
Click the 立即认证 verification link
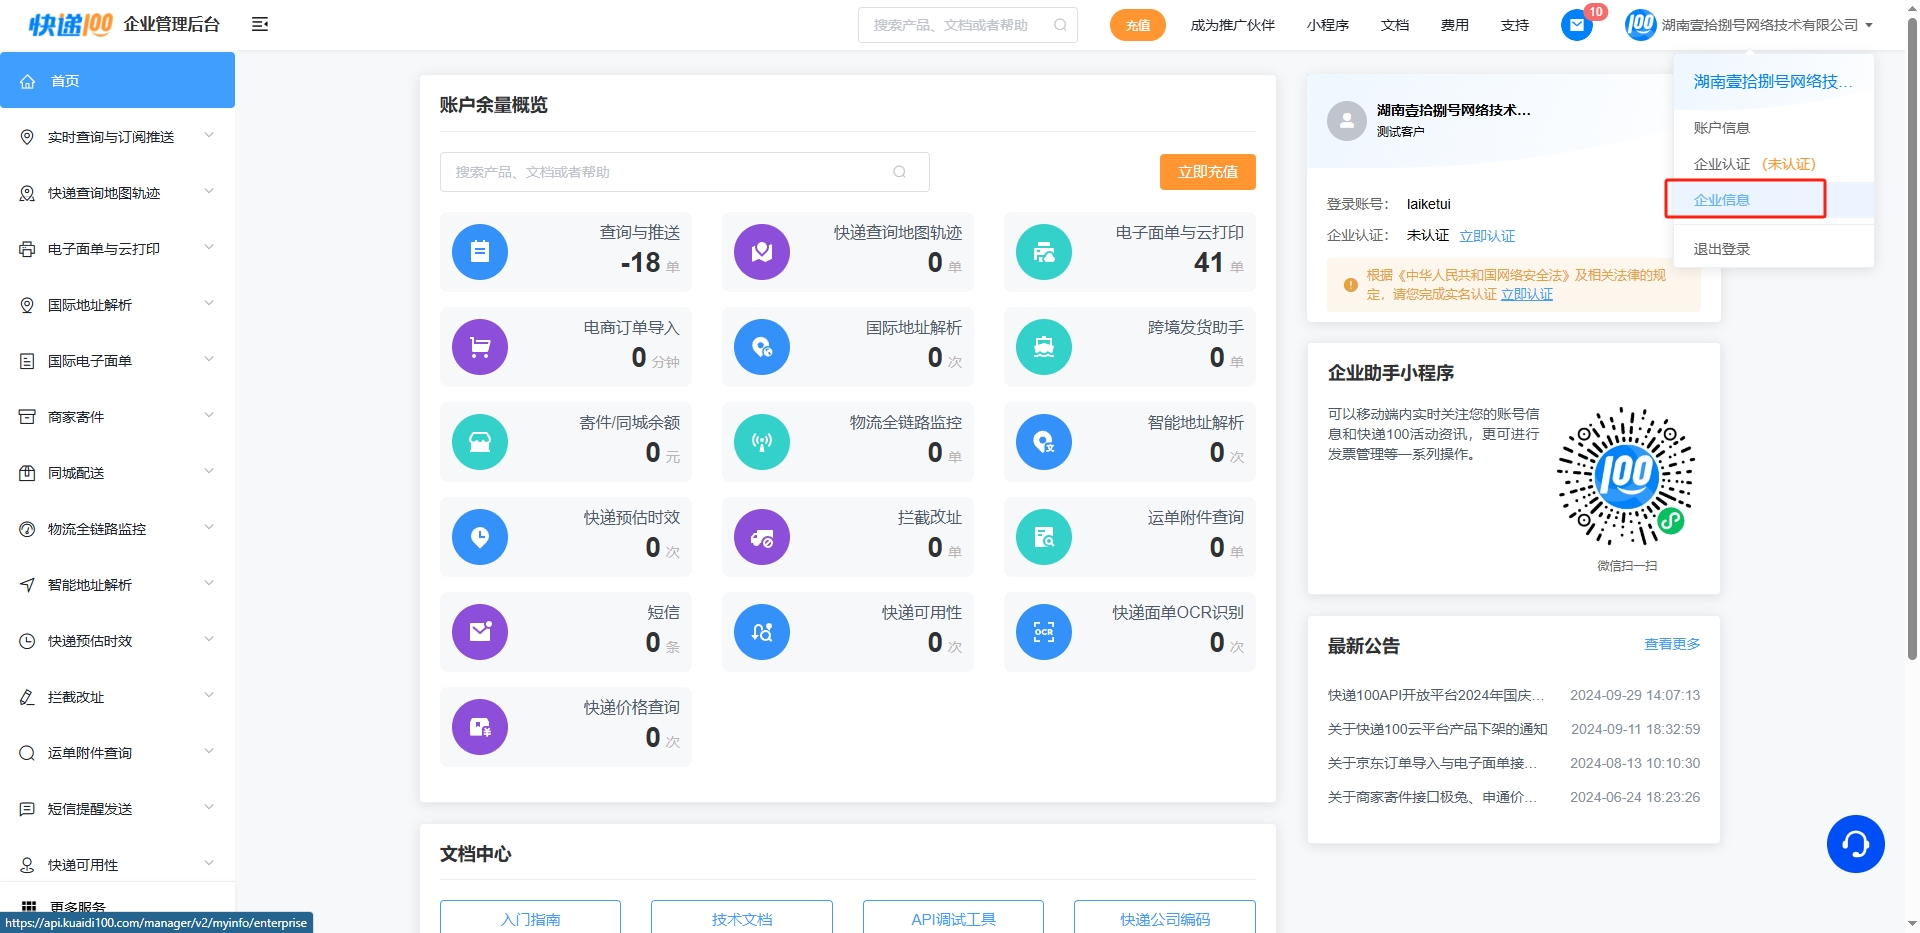point(1486,235)
